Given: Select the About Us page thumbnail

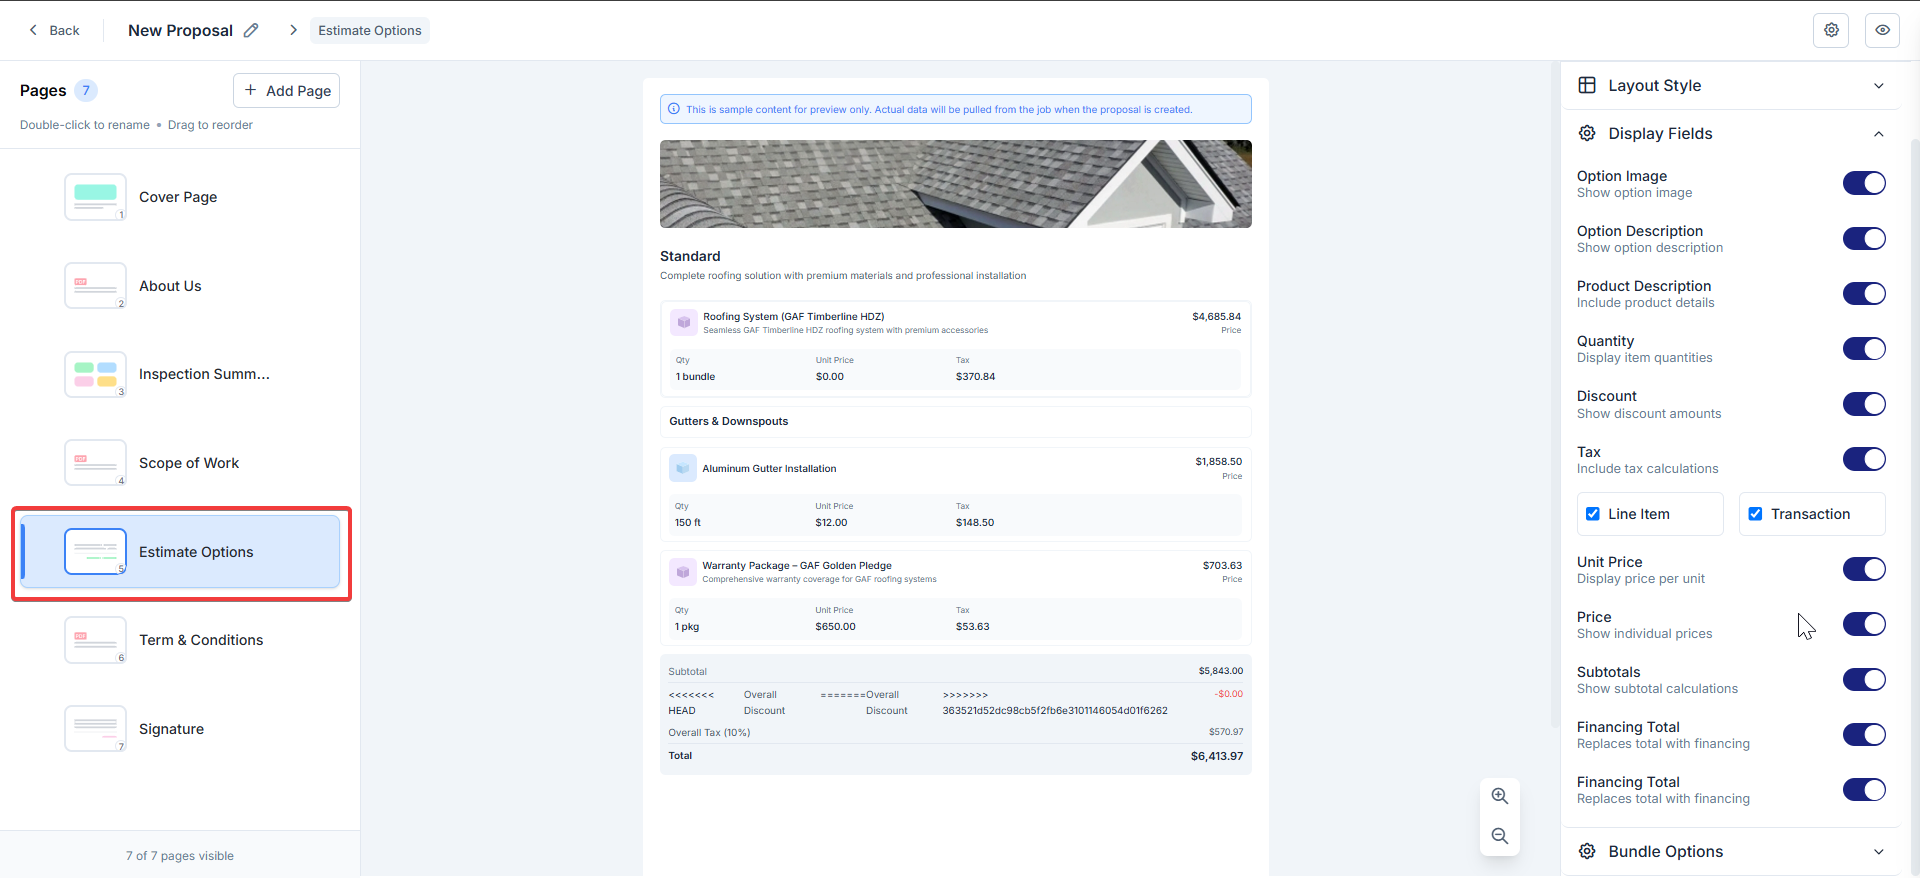Looking at the screenshot, I should 95,286.
